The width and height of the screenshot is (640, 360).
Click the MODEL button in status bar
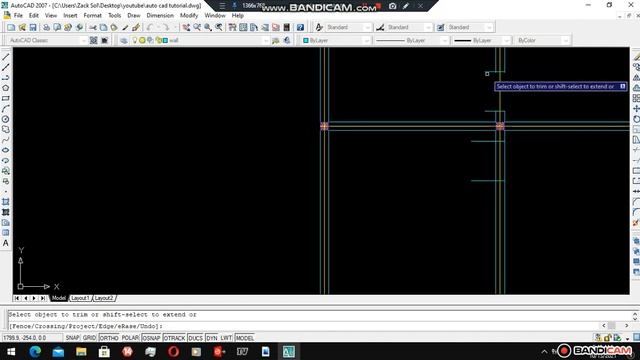244,338
